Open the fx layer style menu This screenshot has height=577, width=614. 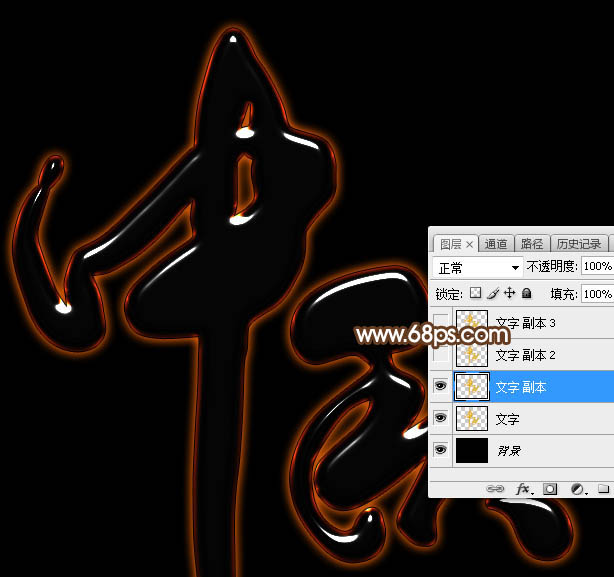524,489
